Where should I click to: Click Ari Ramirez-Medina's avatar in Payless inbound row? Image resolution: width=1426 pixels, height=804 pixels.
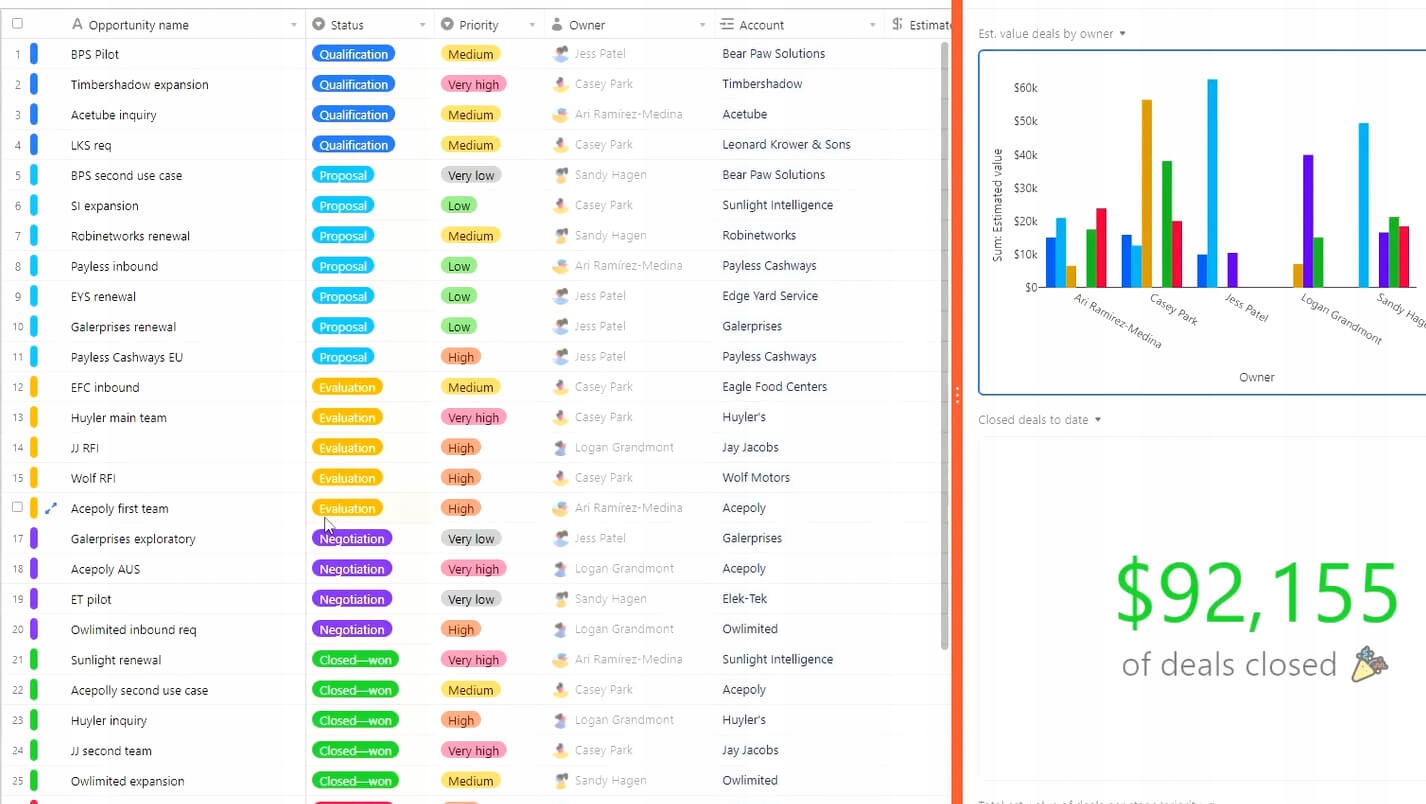(x=561, y=266)
